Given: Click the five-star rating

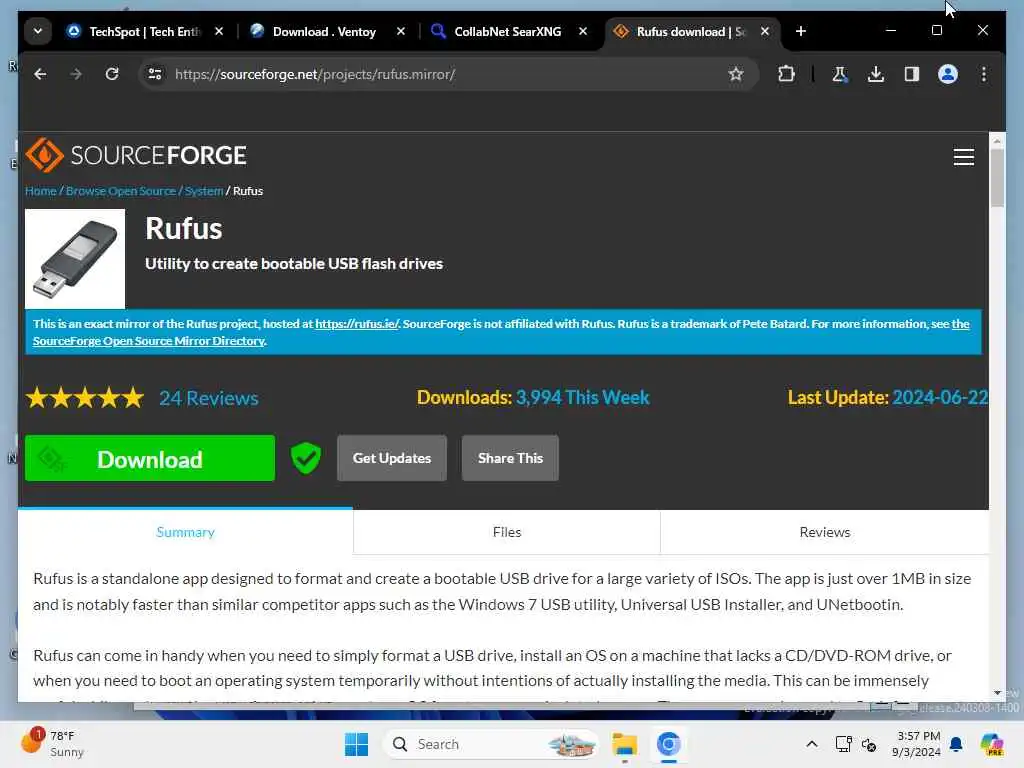Looking at the screenshot, I should click(85, 398).
